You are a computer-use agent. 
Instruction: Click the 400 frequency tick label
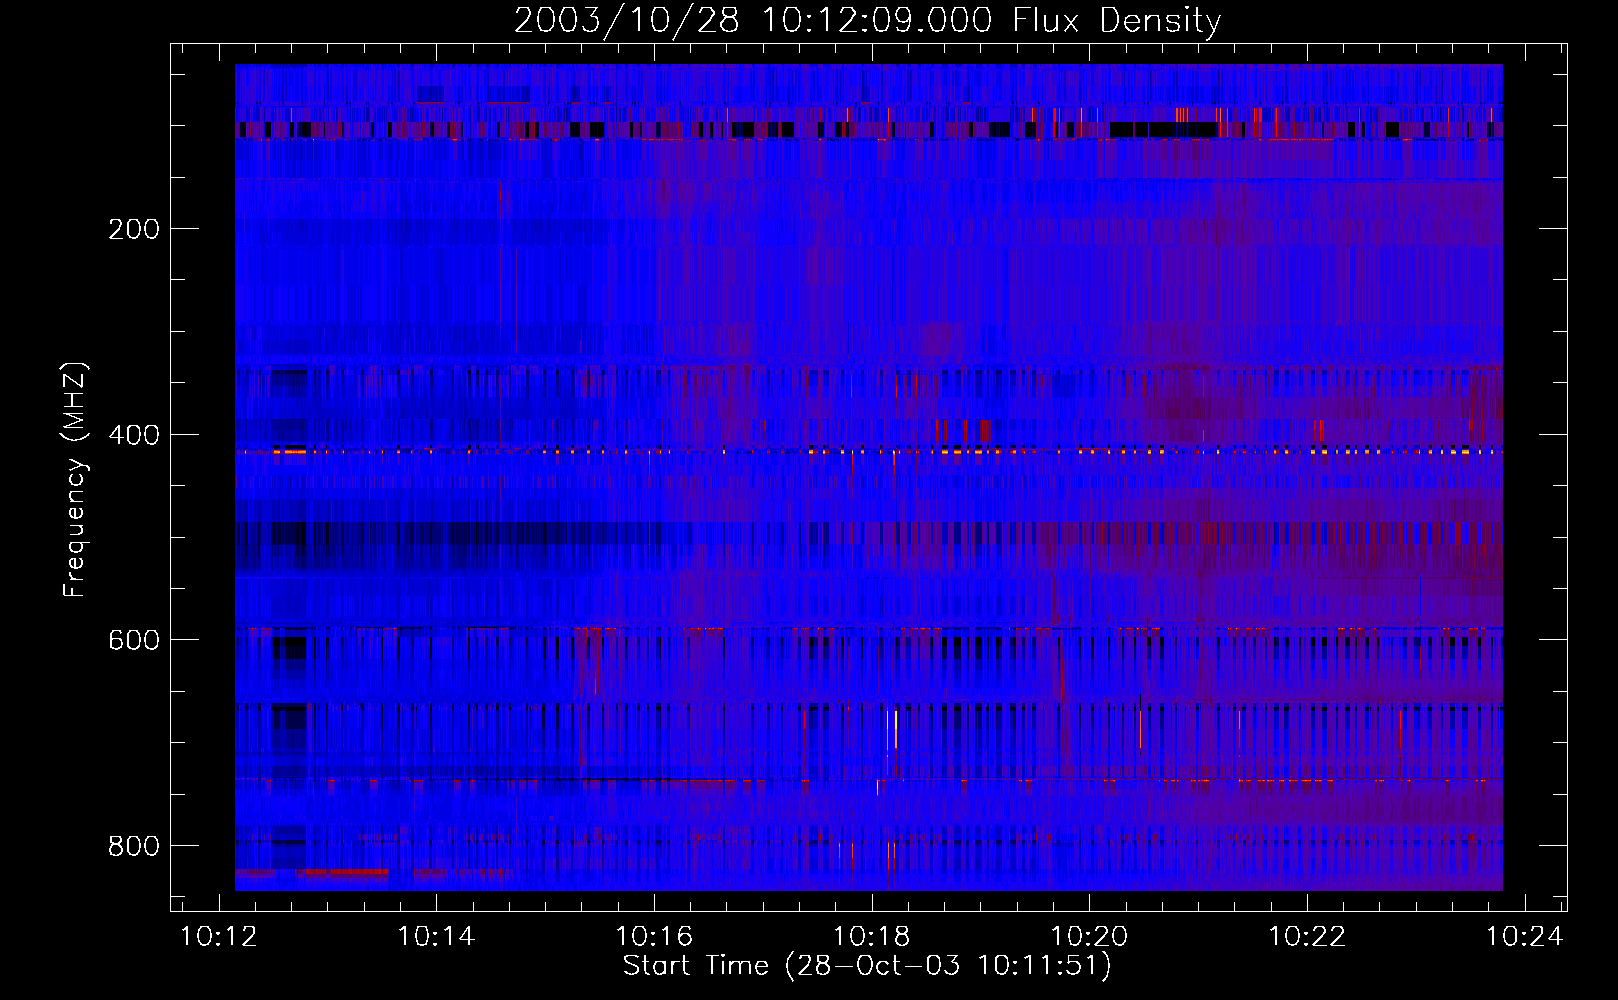[134, 435]
